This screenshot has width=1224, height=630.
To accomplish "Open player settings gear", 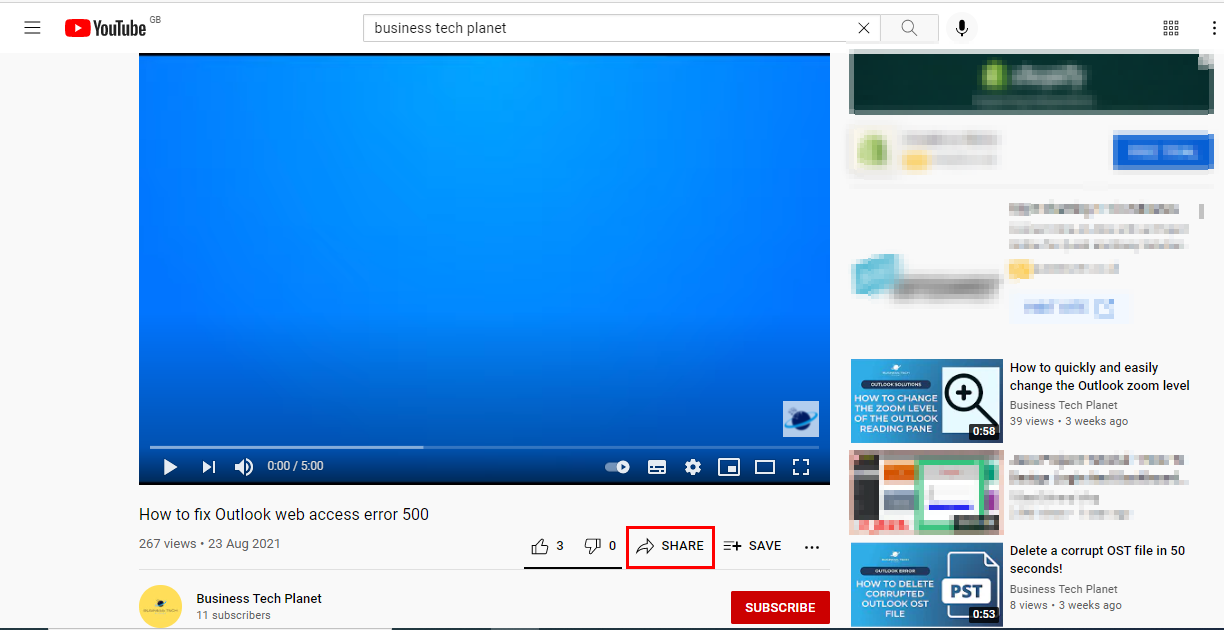I will tap(693, 467).
